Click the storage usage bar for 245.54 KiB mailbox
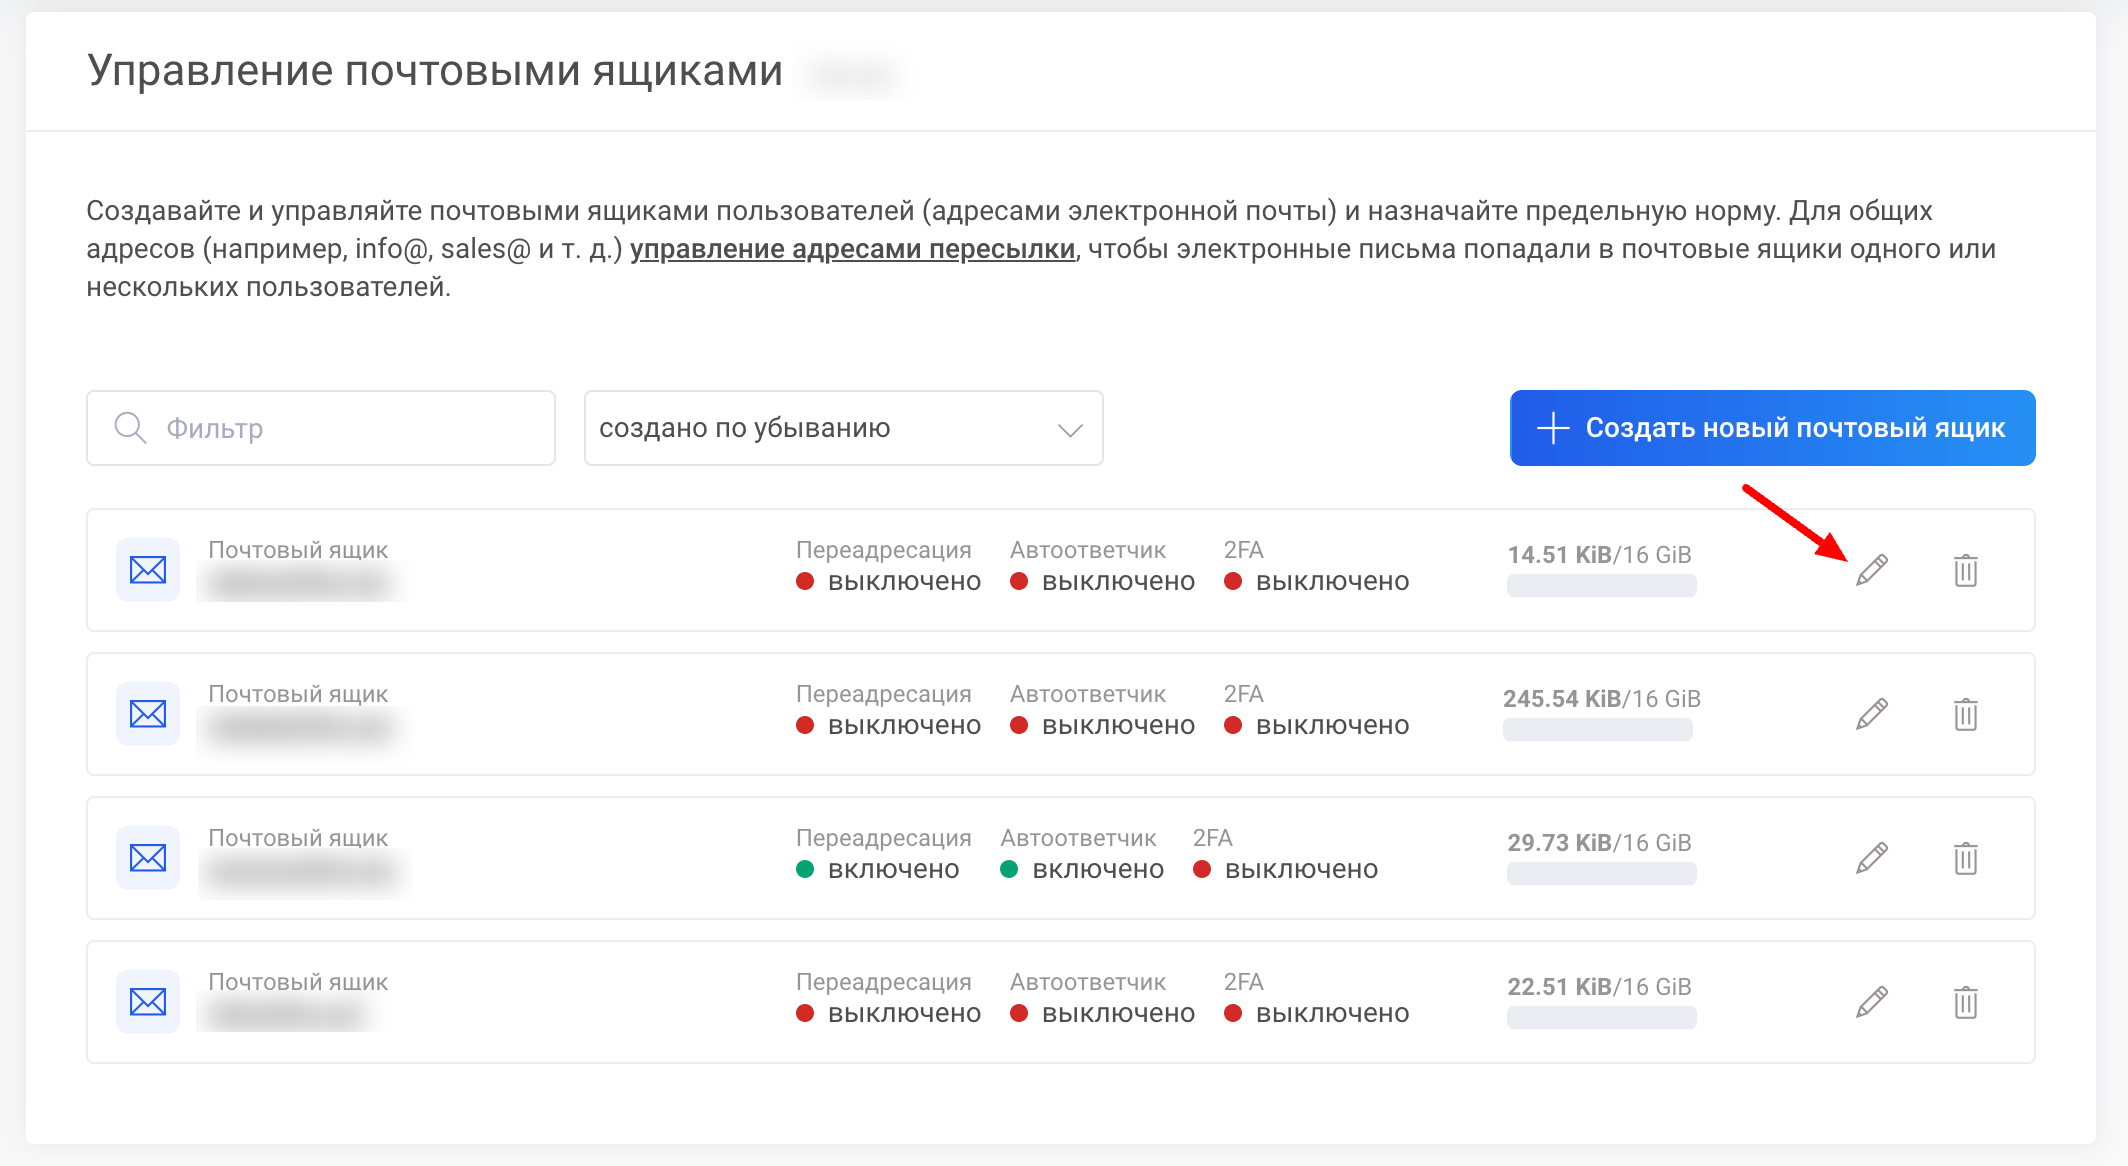This screenshot has width=2128, height=1166. (1597, 730)
